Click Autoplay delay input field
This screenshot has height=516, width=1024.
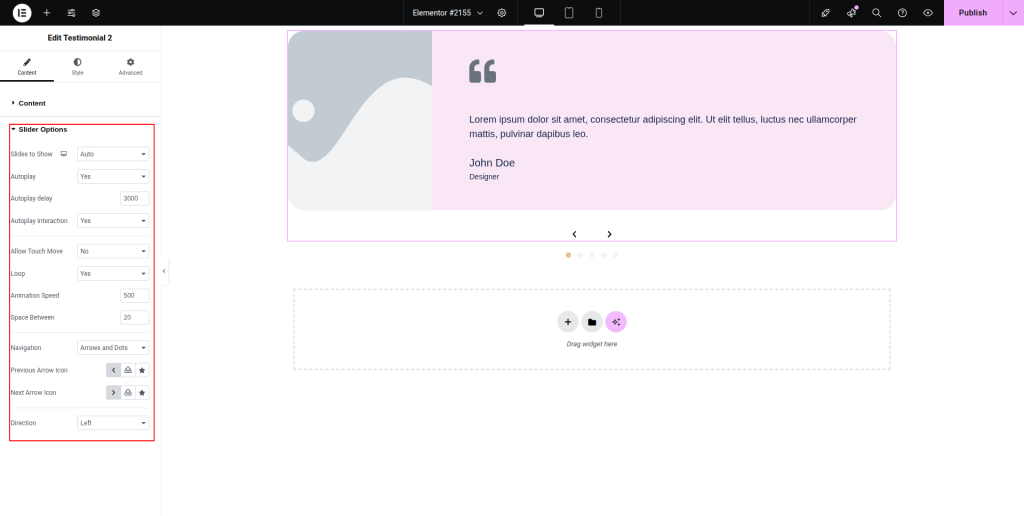click(135, 199)
